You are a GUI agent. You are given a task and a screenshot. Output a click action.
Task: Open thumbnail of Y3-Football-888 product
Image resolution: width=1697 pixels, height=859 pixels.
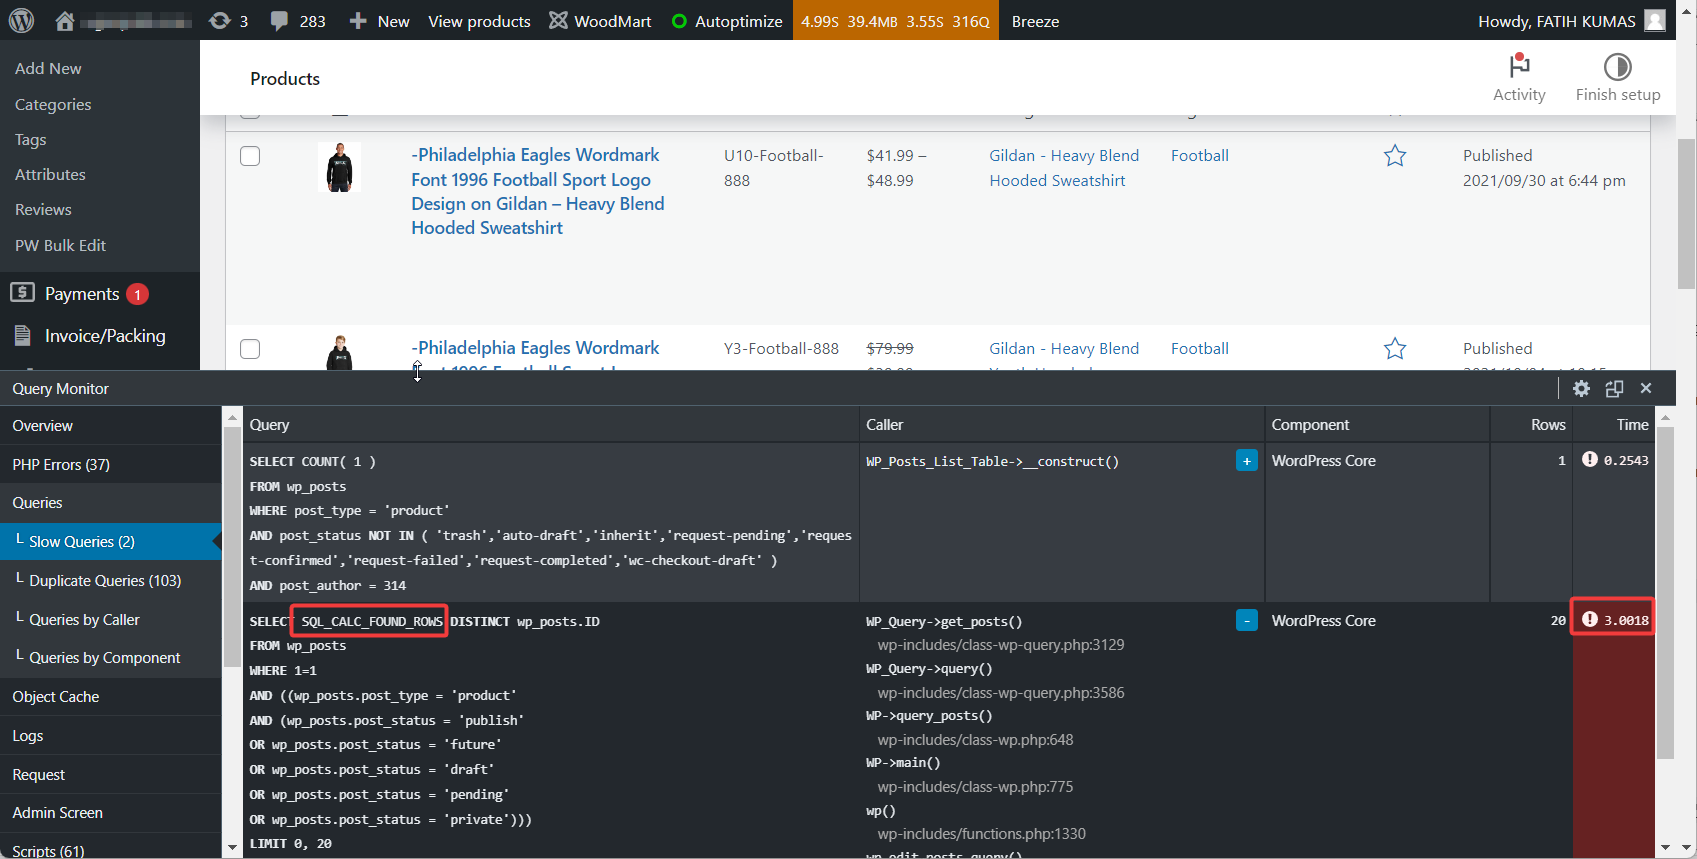(340, 352)
